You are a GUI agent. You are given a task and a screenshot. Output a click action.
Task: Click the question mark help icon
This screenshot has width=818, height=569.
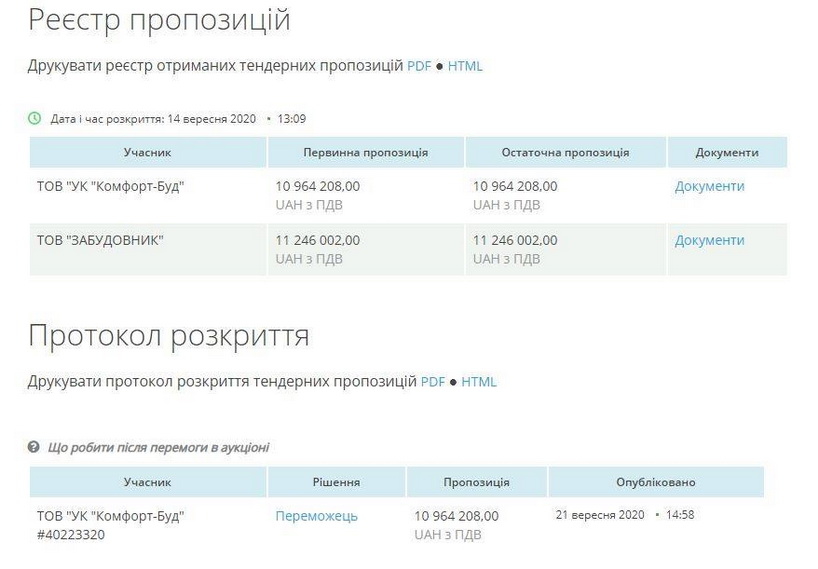click(x=34, y=448)
